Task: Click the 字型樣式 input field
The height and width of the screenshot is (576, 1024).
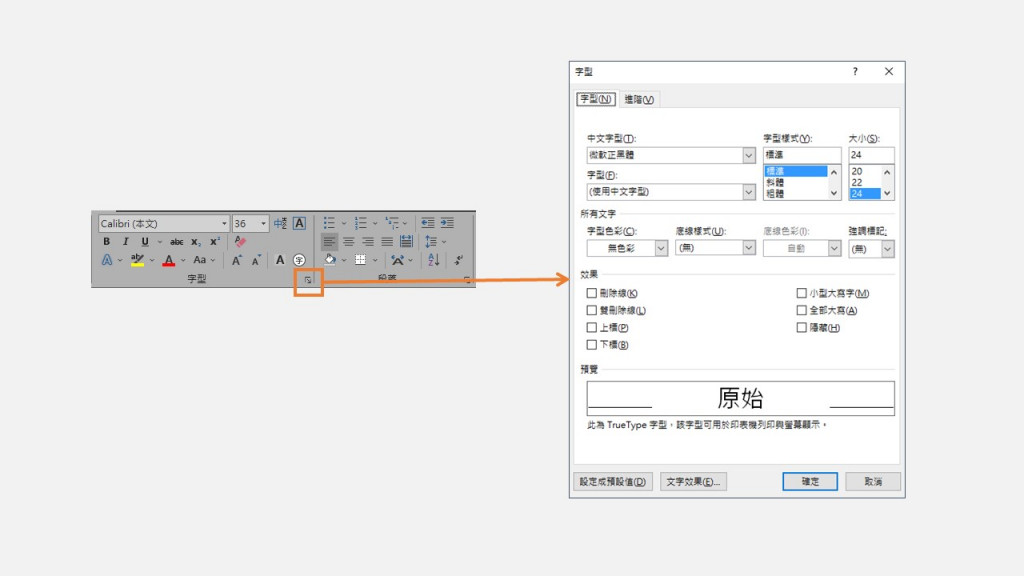Action: click(802, 155)
